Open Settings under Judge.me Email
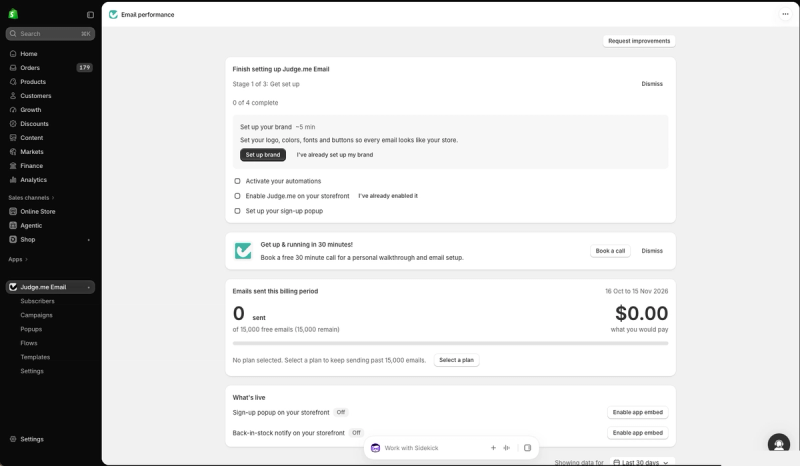 [x=32, y=371]
